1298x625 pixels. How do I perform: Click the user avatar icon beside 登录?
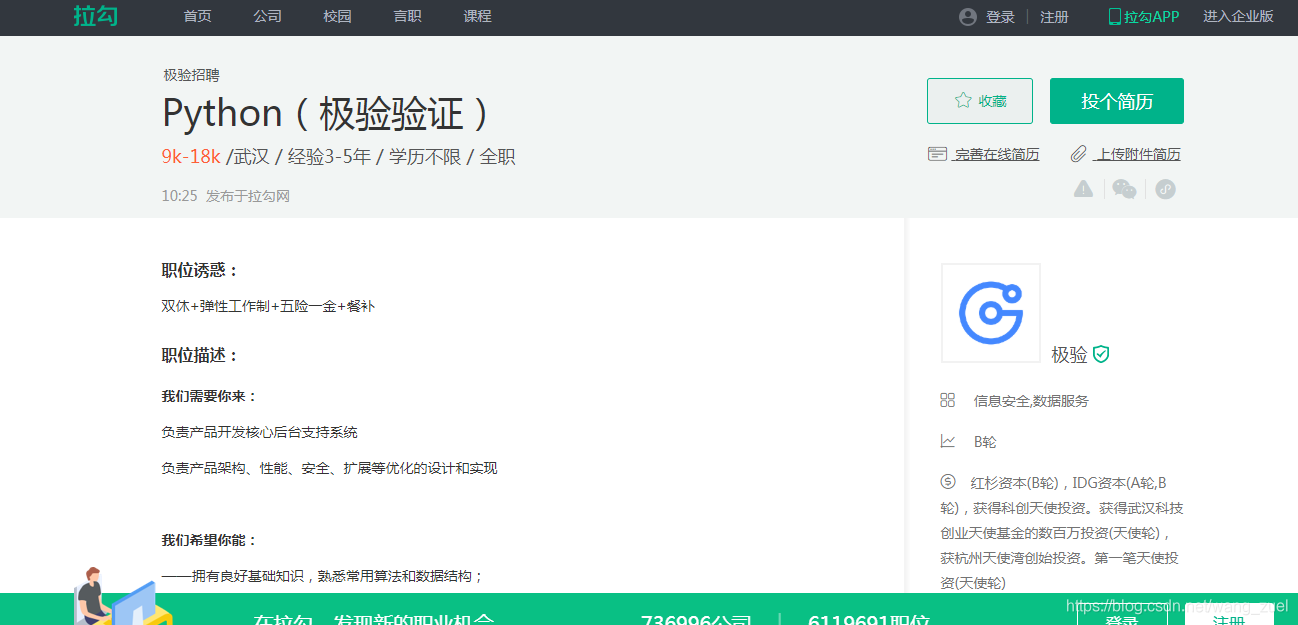pos(967,17)
